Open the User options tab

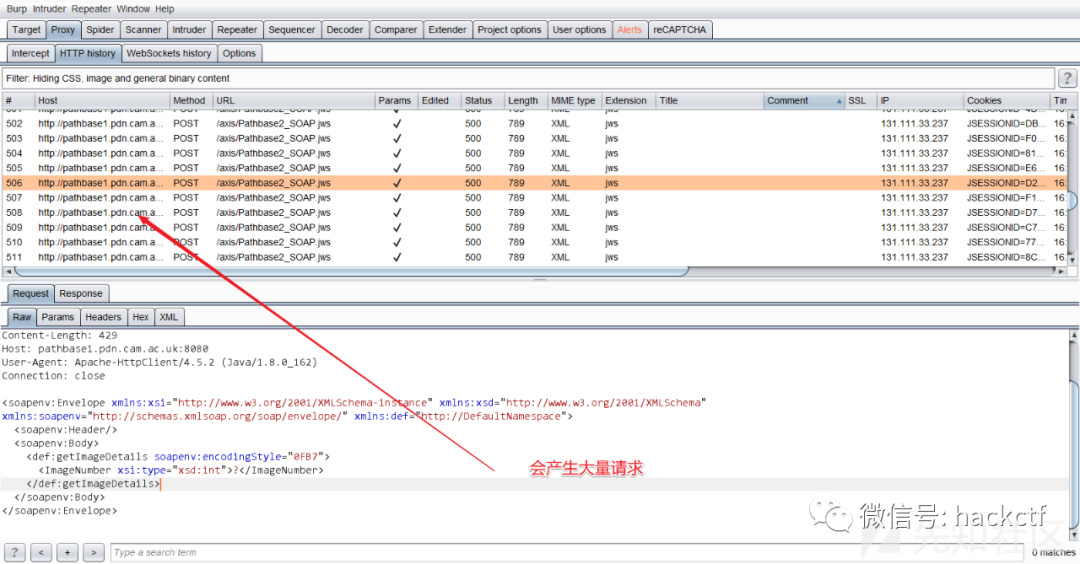pos(579,30)
